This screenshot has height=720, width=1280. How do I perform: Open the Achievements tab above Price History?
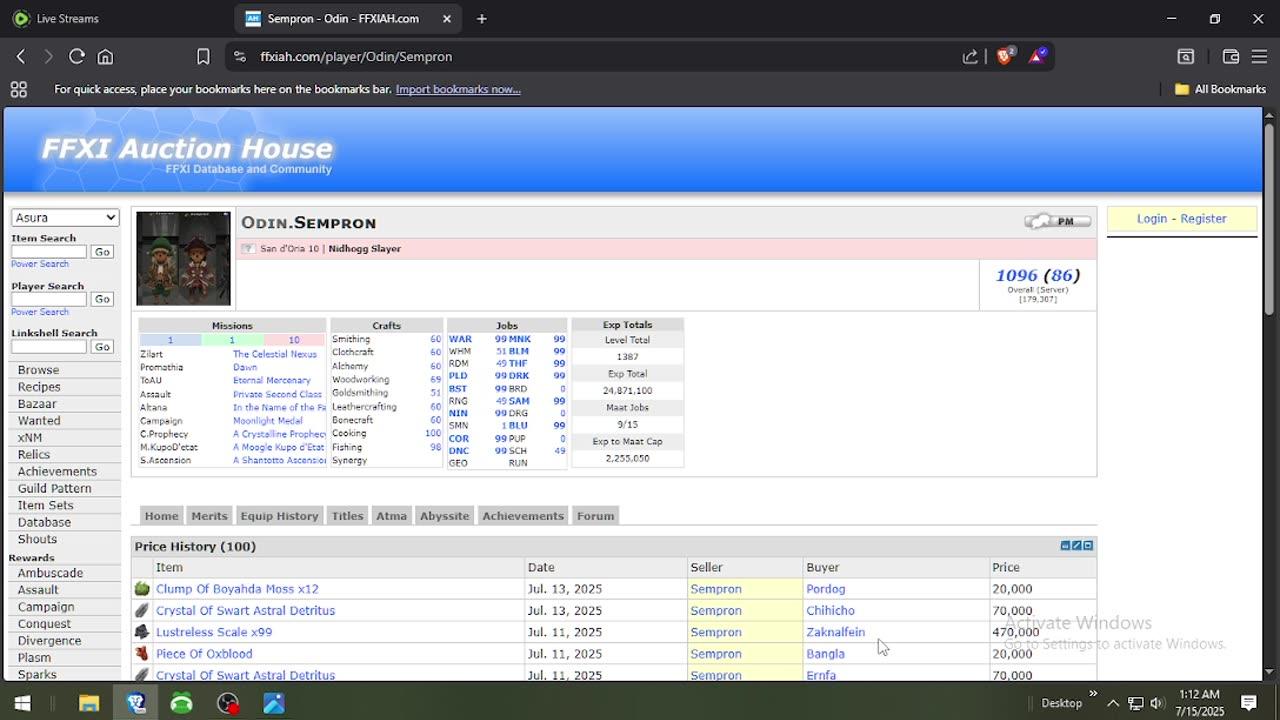point(523,516)
